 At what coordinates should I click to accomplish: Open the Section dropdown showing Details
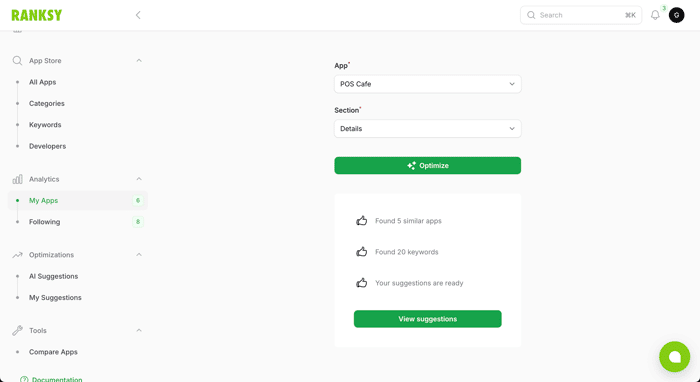428,129
